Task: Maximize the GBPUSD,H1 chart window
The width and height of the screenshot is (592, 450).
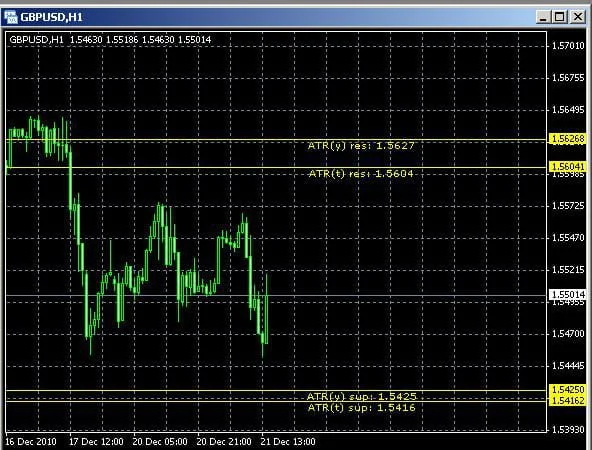Action: 560,17
